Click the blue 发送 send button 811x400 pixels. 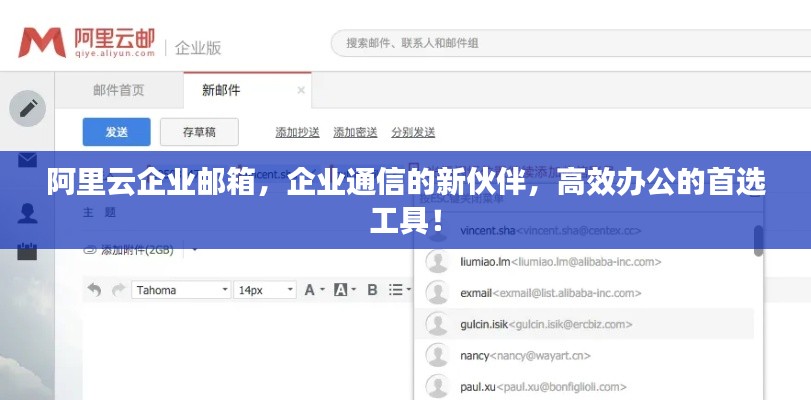coord(117,132)
